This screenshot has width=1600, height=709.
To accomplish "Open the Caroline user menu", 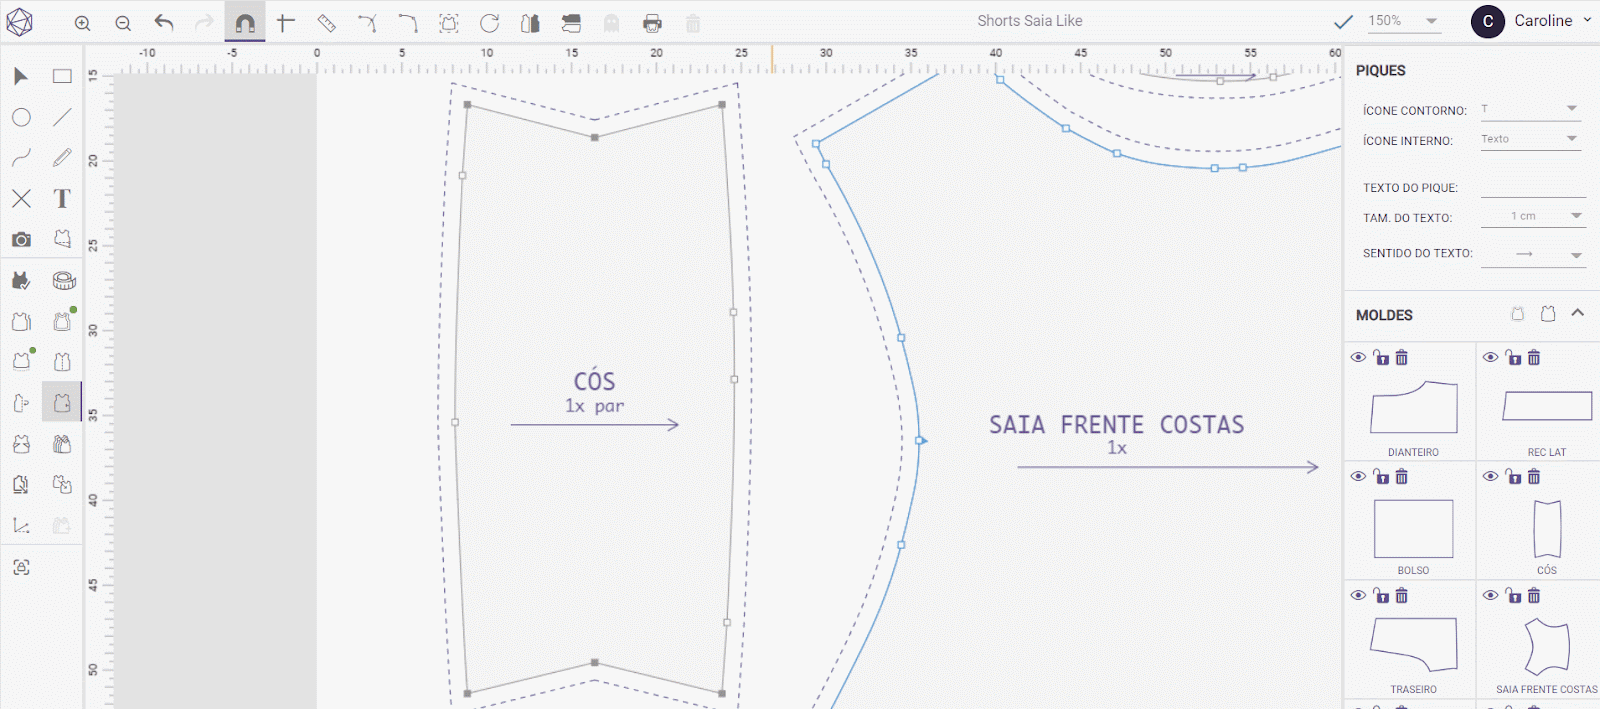I will pyautogui.click(x=1542, y=21).
